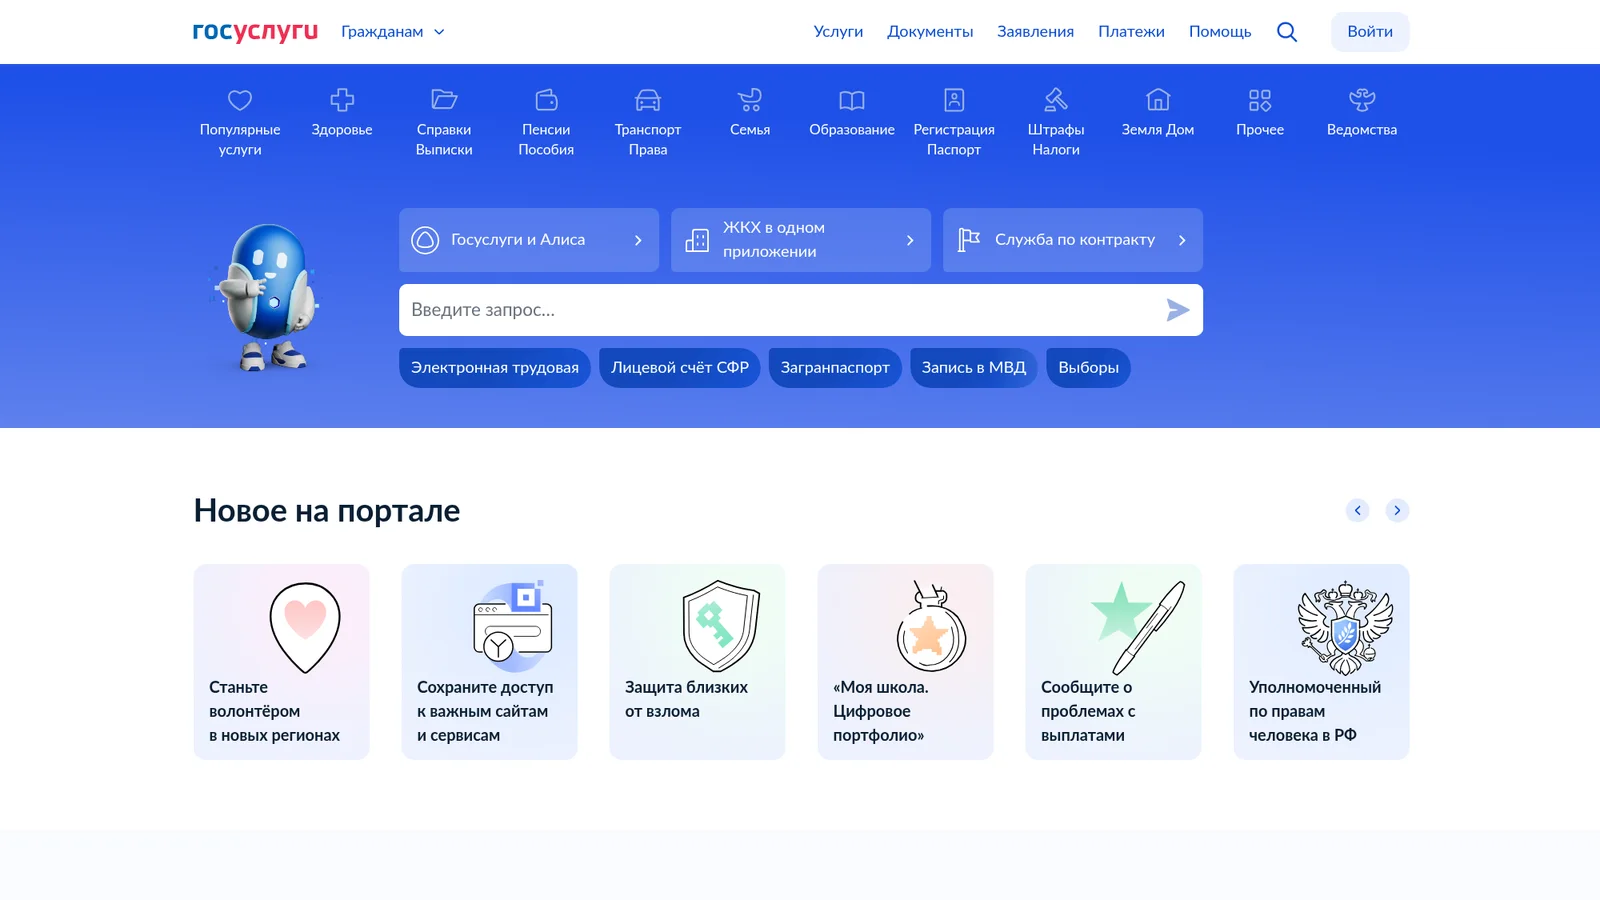Image resolution: width=1600 pixels, height=900 pixels.
Task: Click the robot mascot figure
Action: [266, 297]
